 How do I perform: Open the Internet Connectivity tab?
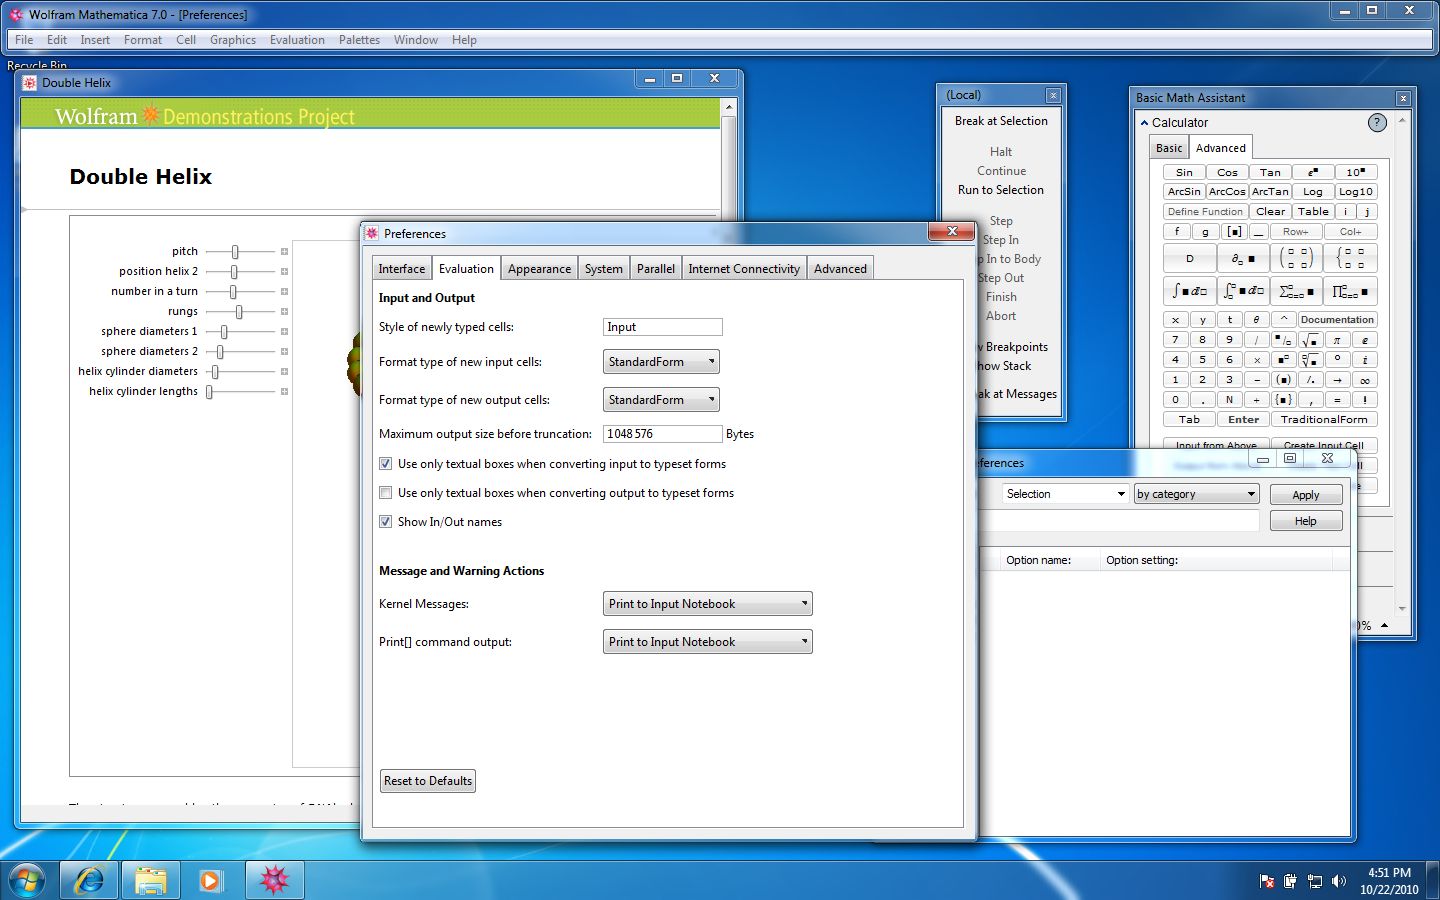click(x=744, y=269)
